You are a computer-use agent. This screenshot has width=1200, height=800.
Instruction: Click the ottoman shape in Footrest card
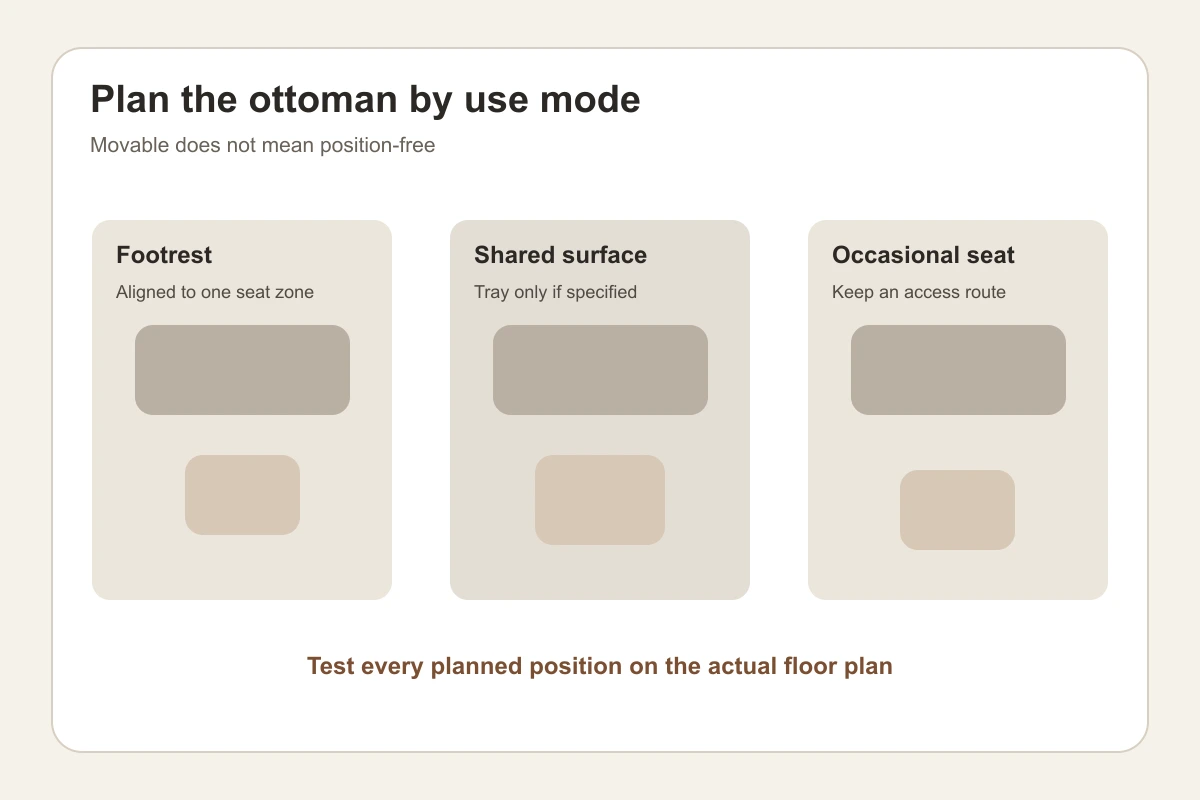coord(242,495)
